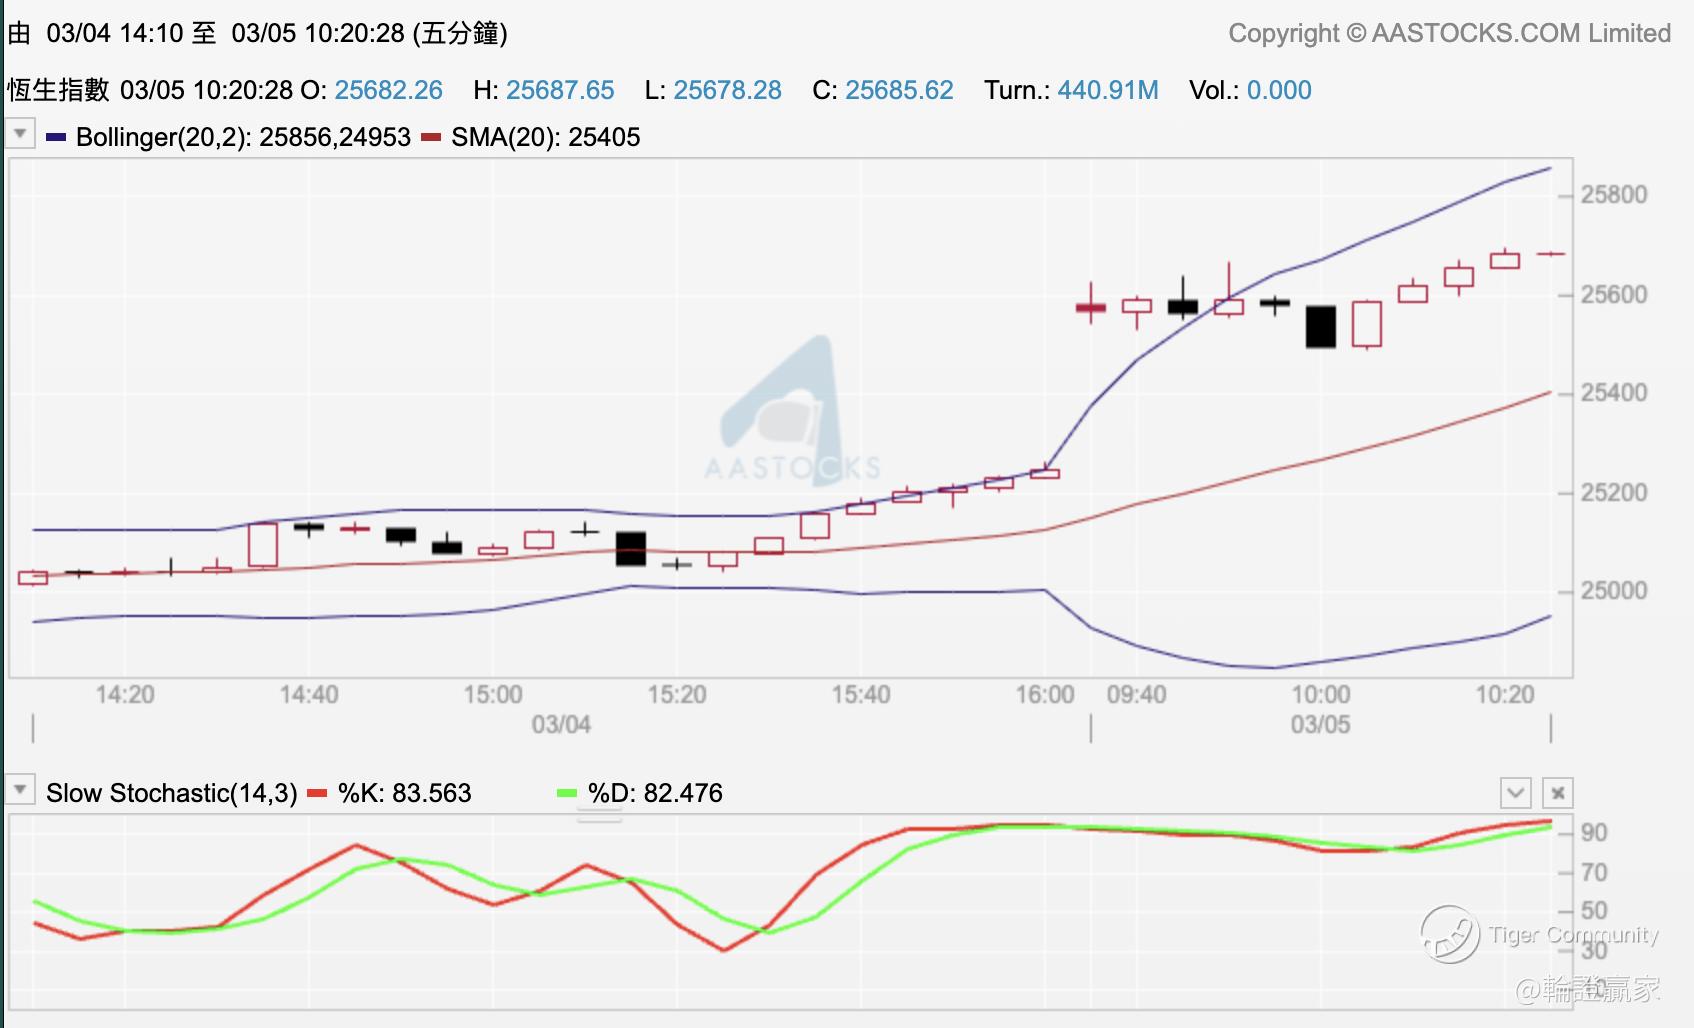This screenshot has width=1694, height=1028.
Task: Click the tall hollow candle before 14:40
Action: pyautogui.click(x=263, y=545)
